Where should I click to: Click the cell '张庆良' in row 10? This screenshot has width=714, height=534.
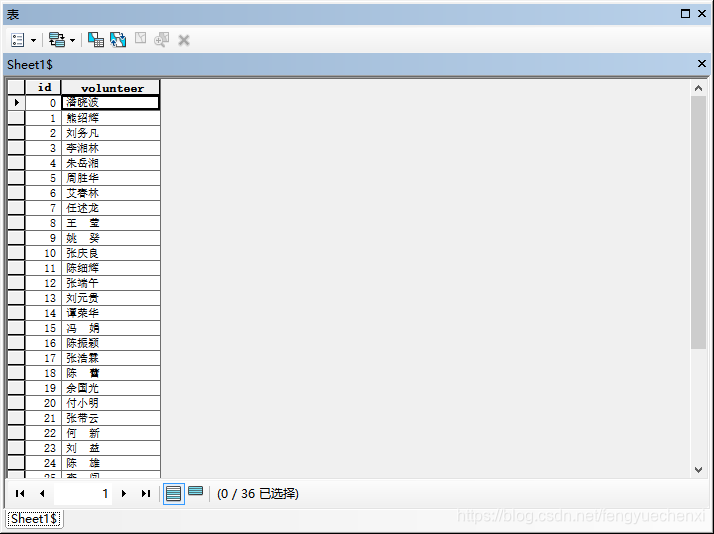coord(111,253)
